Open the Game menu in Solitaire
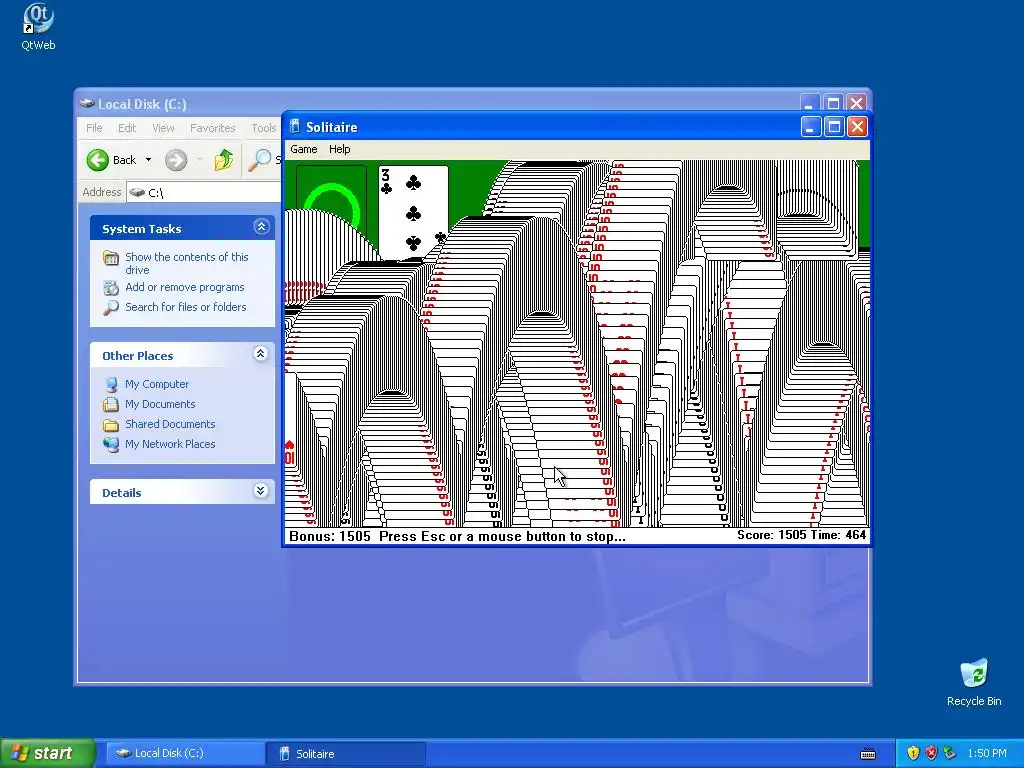Image resolution: width=1024 pixels, height=768 pixels. click(x=304, y=149)
